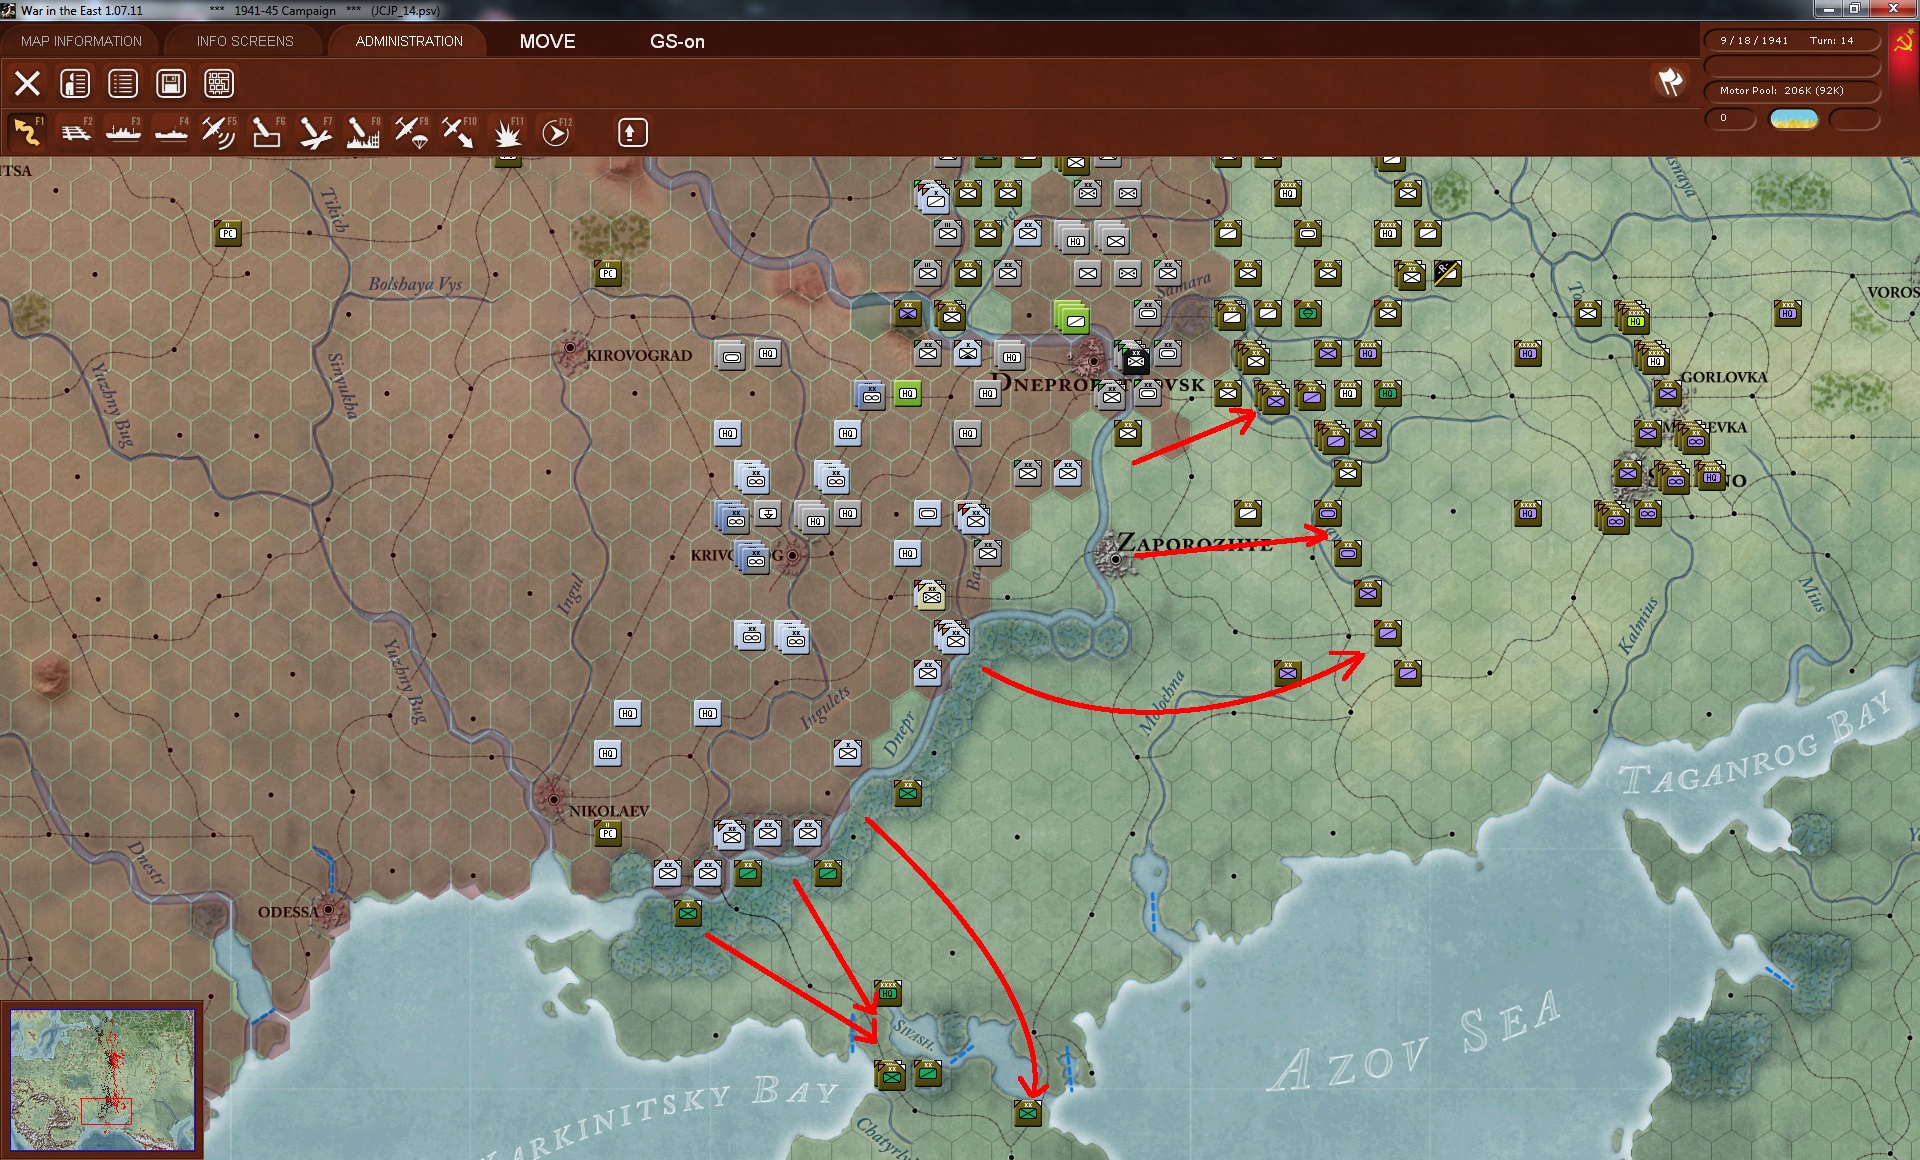Image resolution: width=1920 pixels, height=1160 pixels.
Task: Open the commander report icon
Action: [75, 83]
